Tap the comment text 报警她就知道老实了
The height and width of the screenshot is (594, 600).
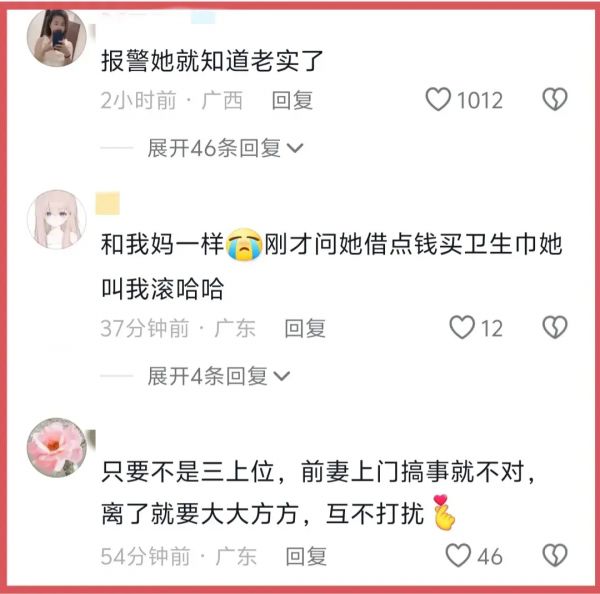coord(212,61)
